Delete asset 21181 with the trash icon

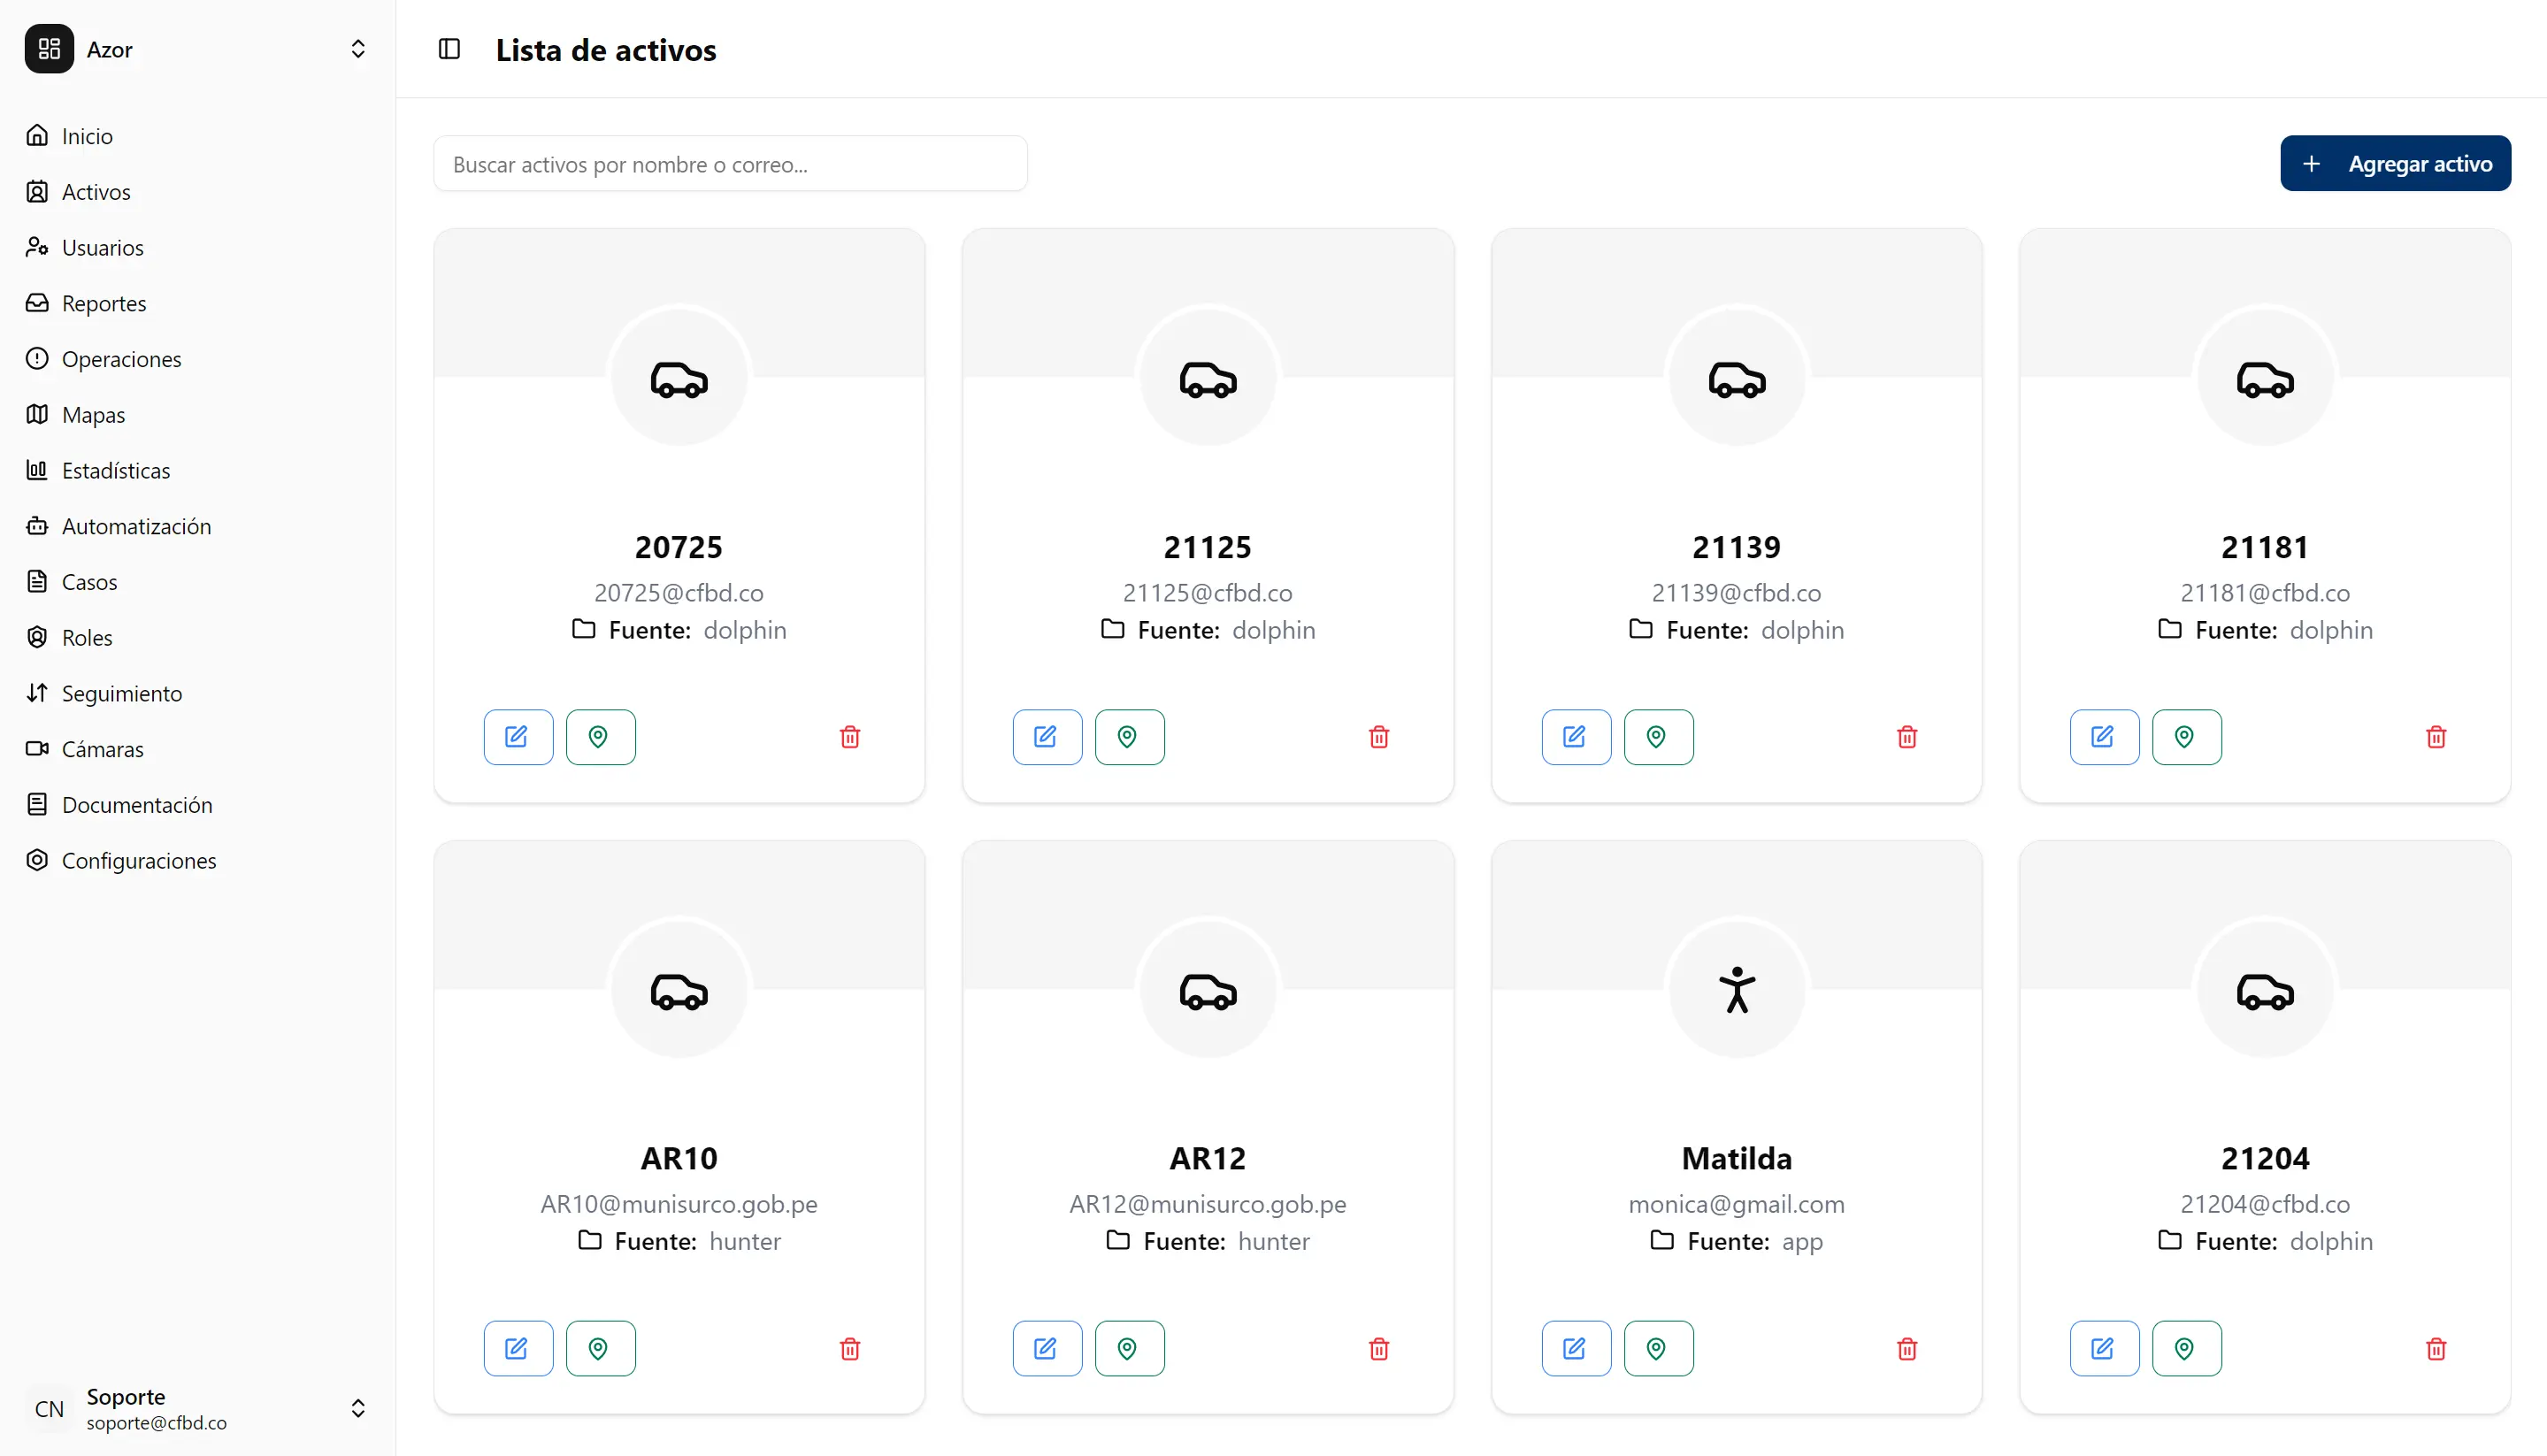pos(2435,737)
